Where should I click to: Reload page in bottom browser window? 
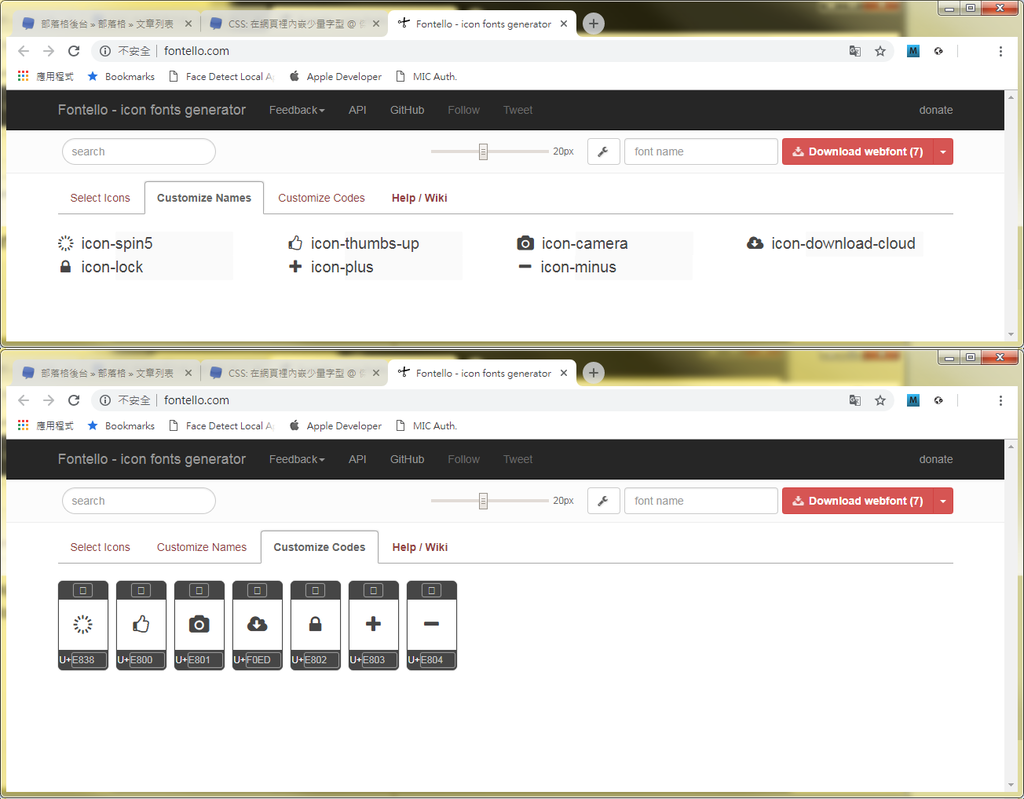74,400
